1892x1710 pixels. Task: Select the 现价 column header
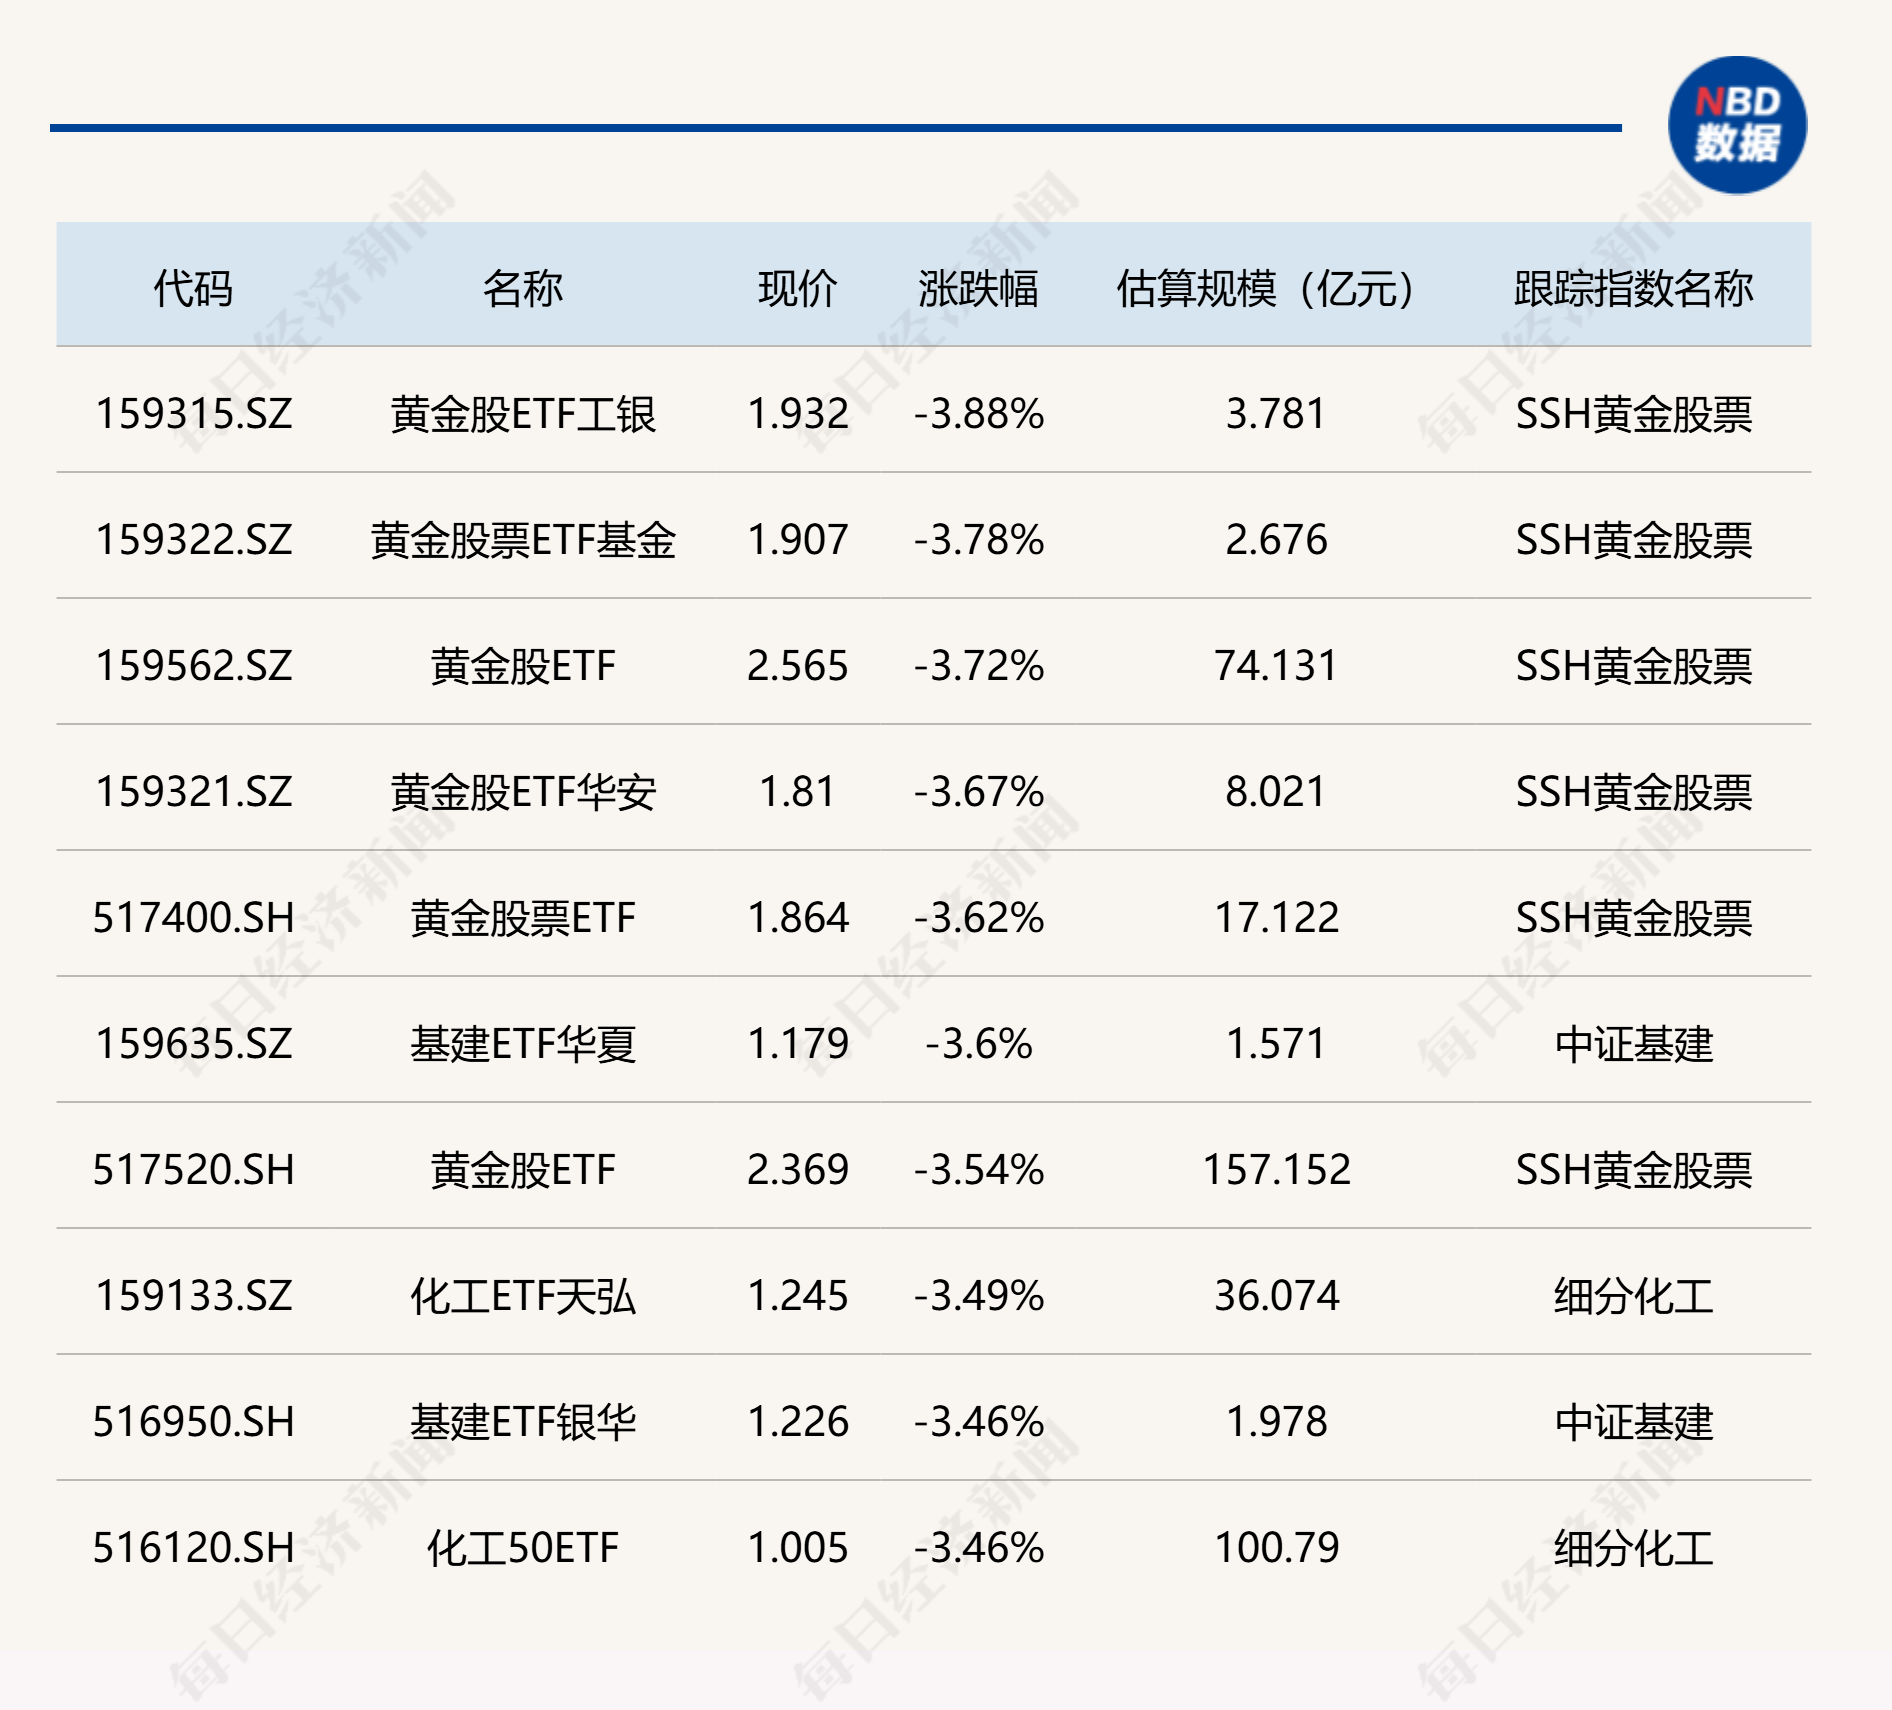click(797, 289)
